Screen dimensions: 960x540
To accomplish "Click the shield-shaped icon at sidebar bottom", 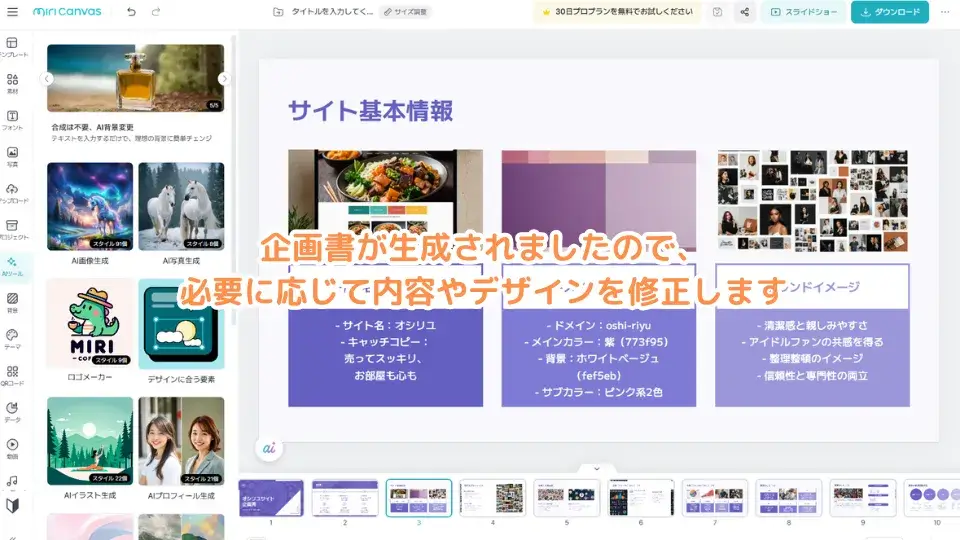I will coord(12,506).
